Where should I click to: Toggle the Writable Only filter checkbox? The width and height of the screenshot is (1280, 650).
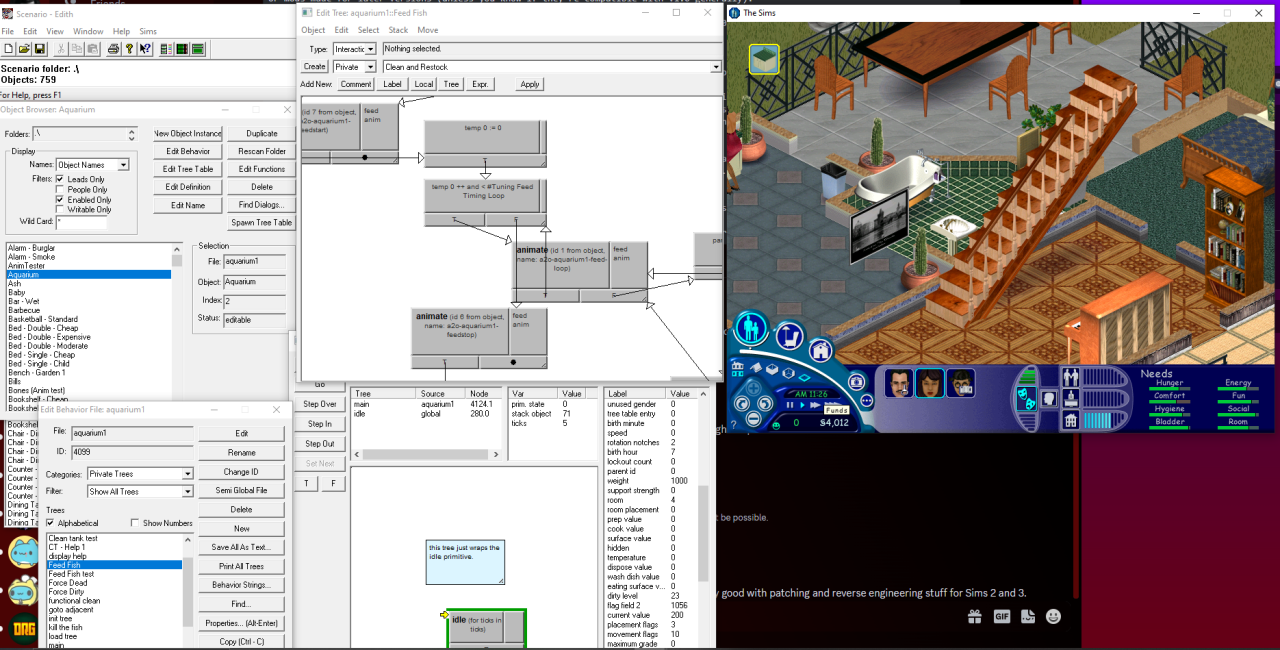coord(60,209)
